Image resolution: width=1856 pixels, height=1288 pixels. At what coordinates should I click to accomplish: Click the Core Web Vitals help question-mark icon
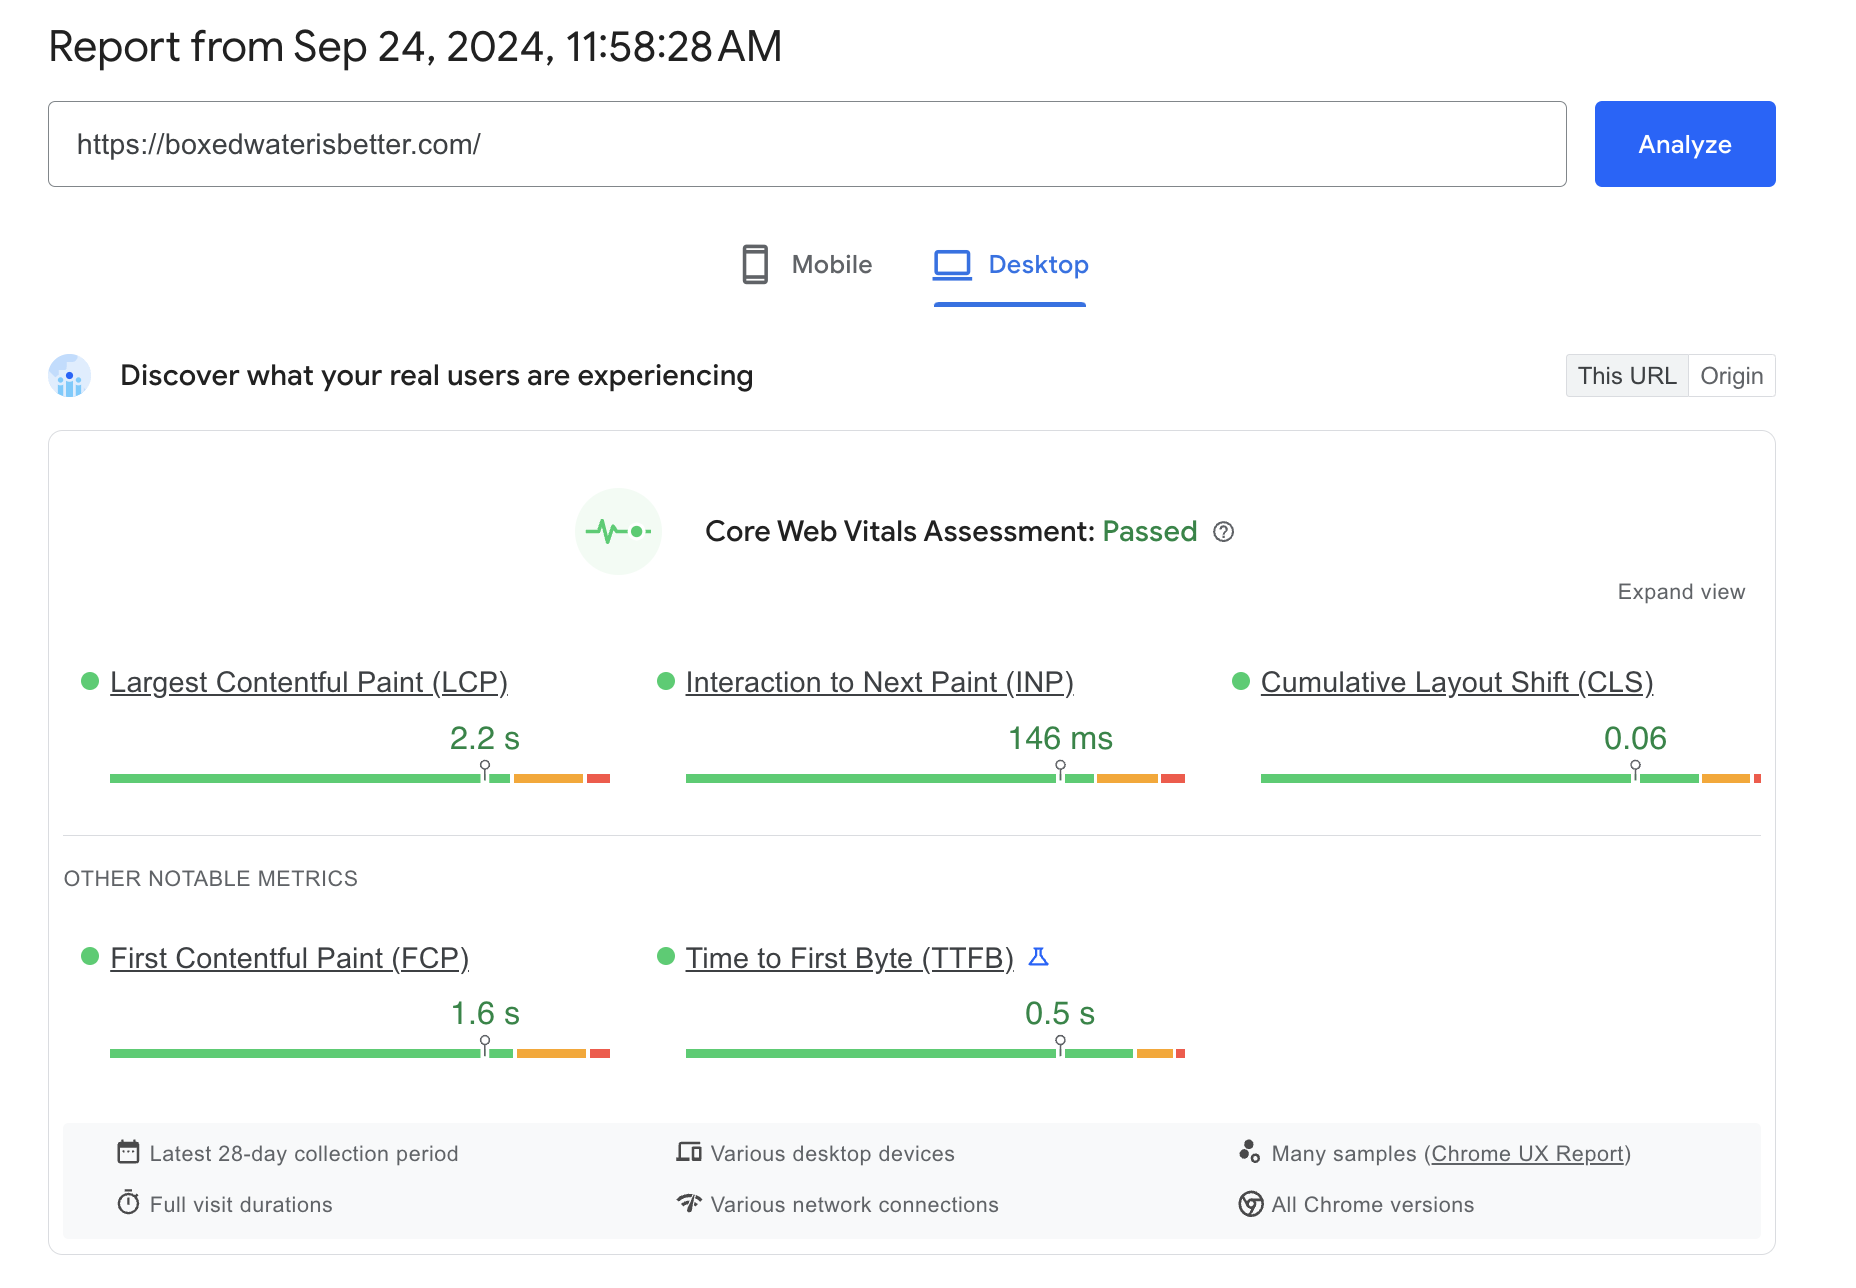[x=1223, y=532]
